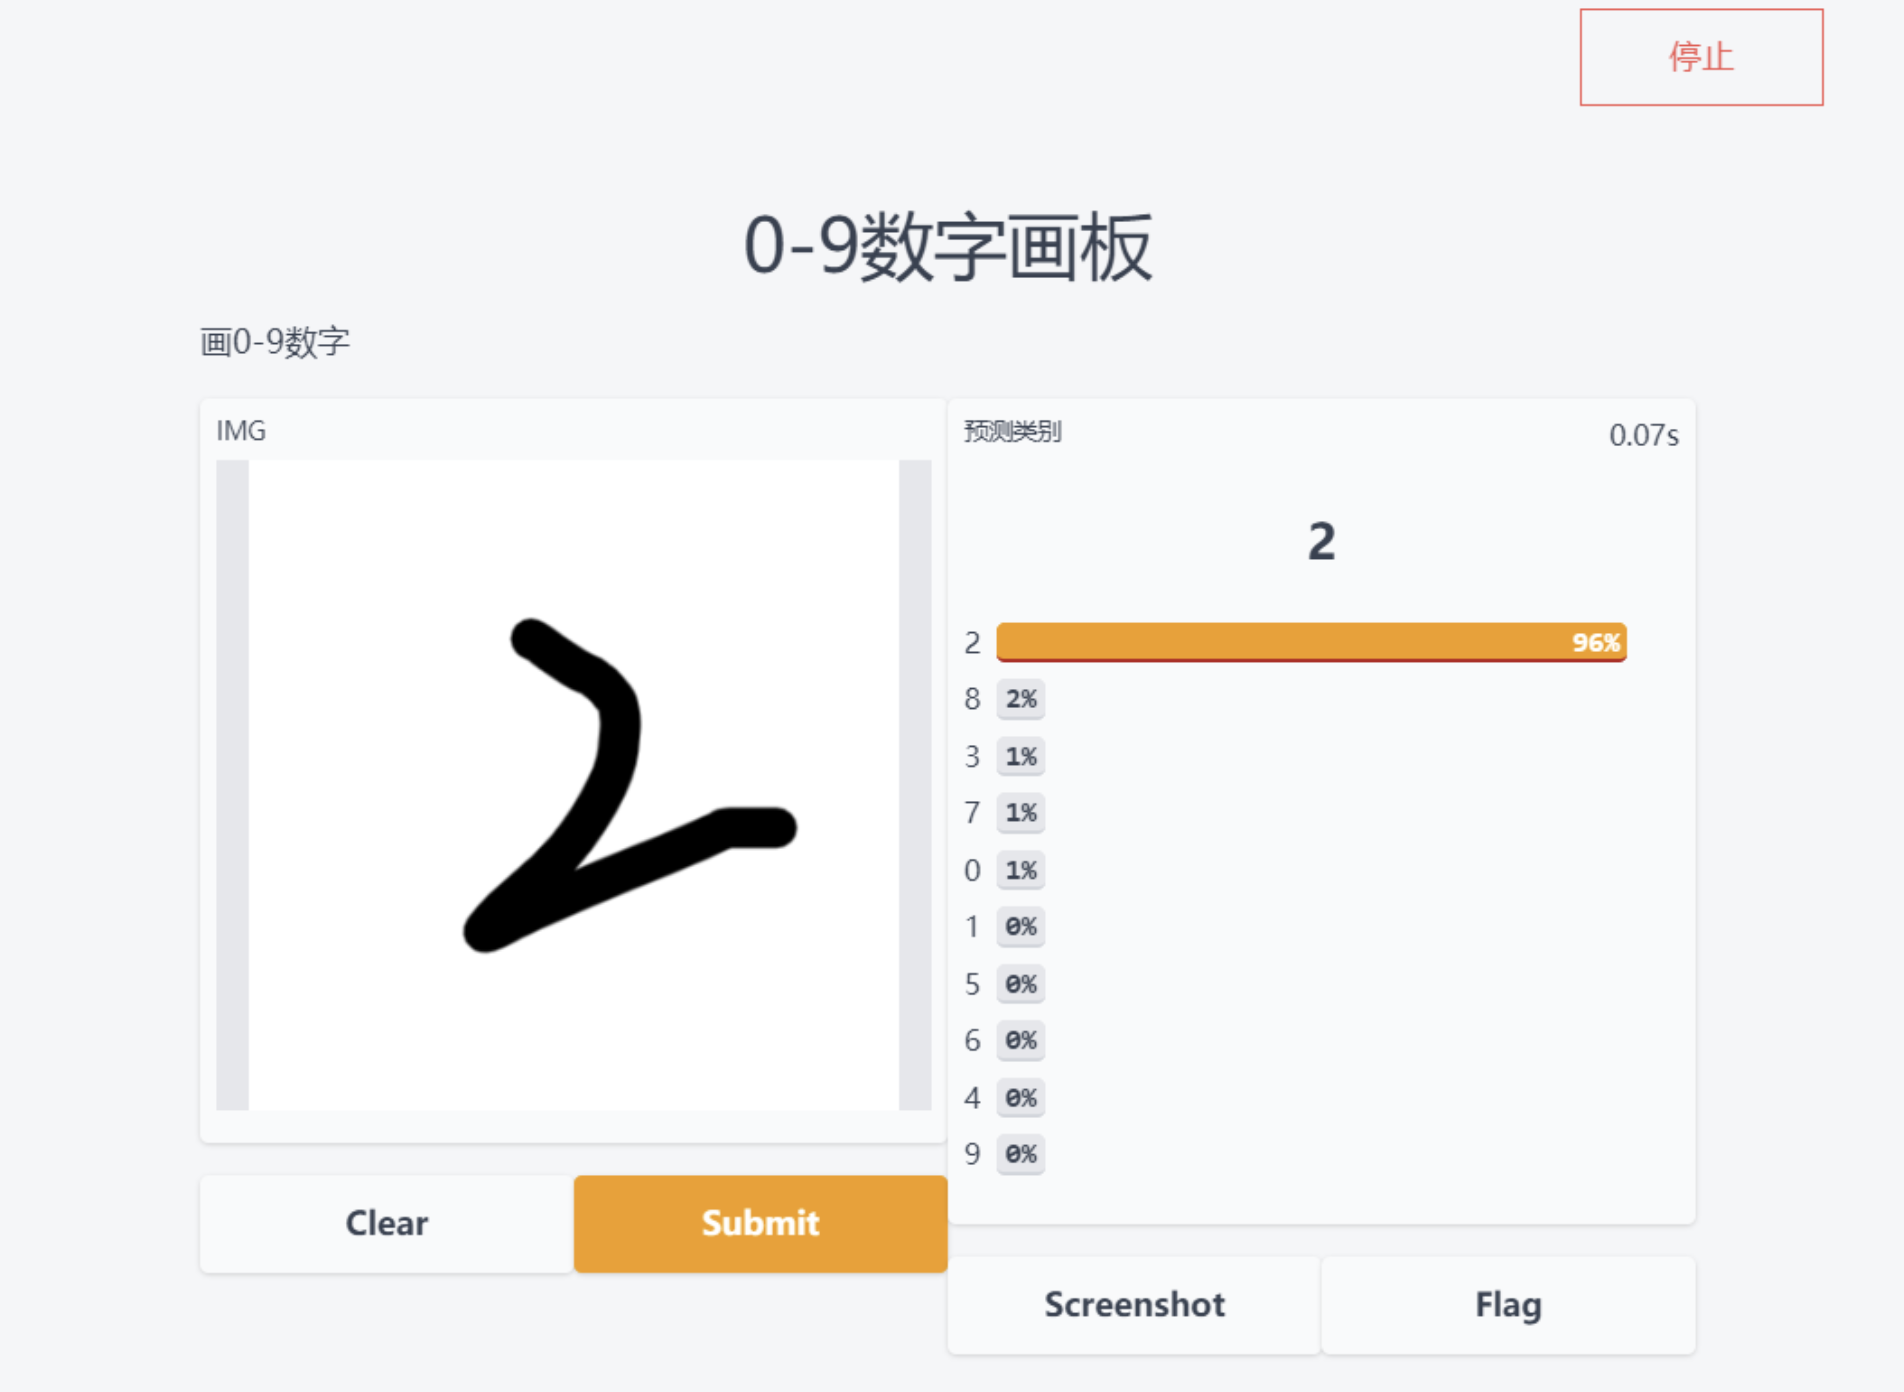Flag this prediction

click(x=1508, y=1305)
